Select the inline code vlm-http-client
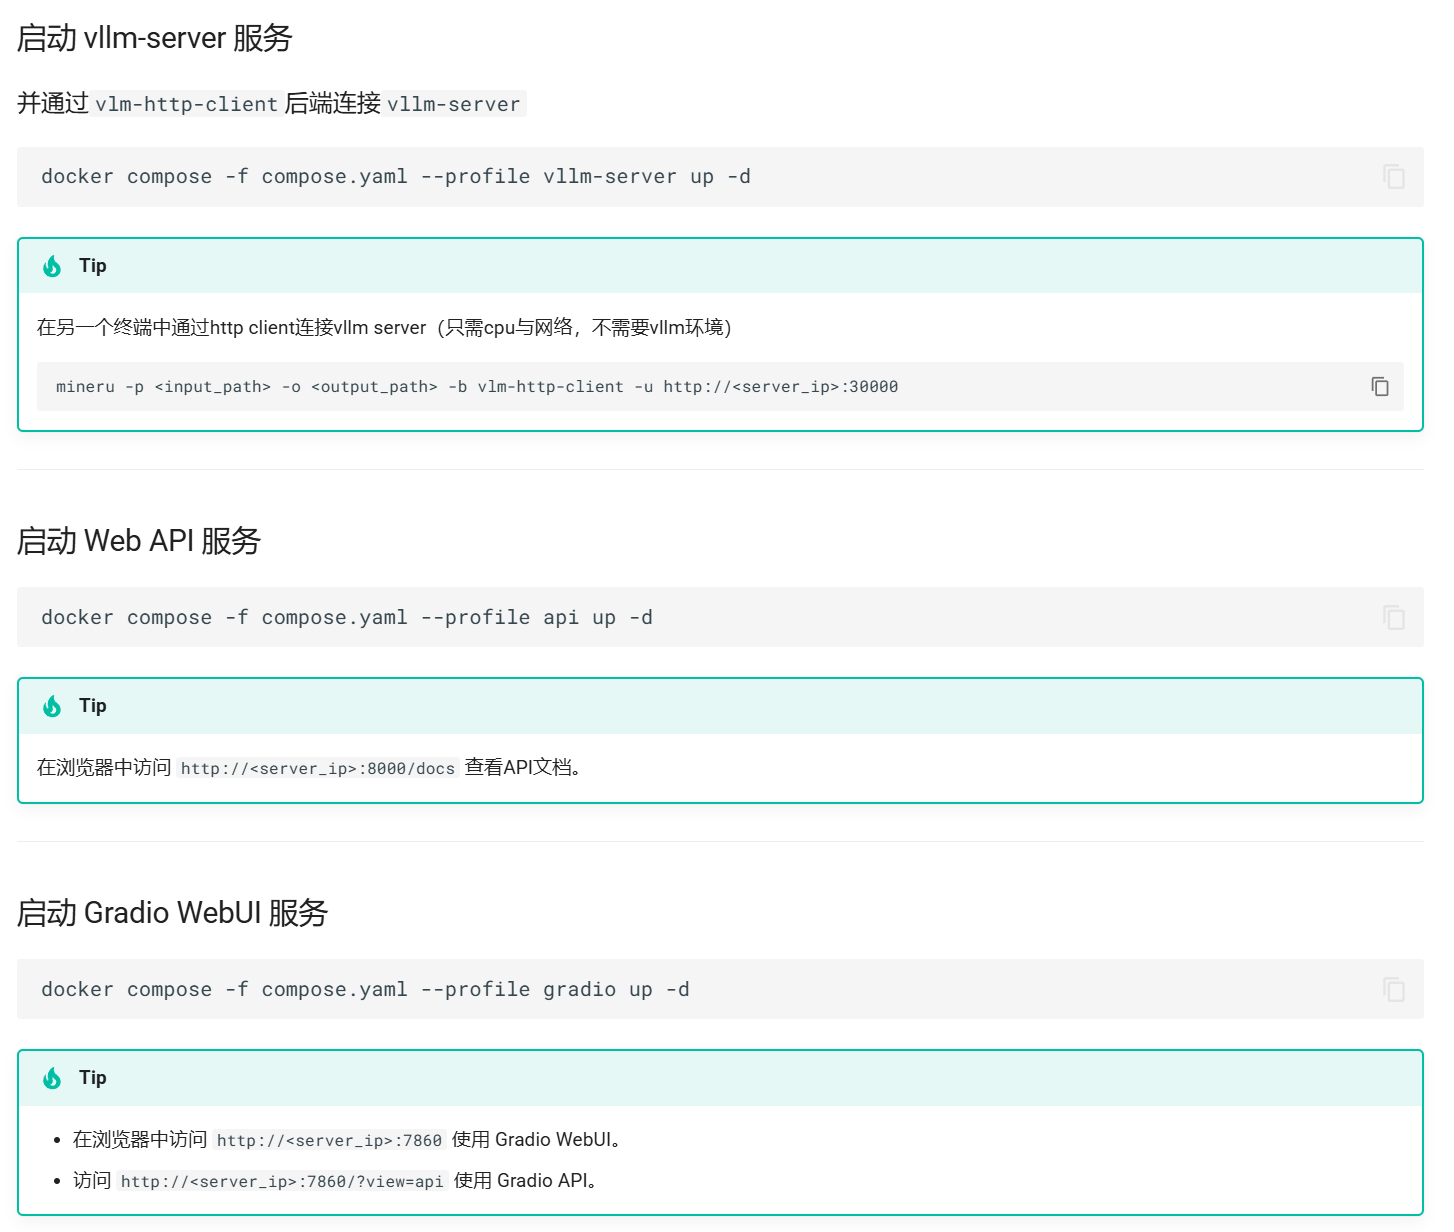Image resolution: width=1454 pixels, height=1232 pixels. 188,103
